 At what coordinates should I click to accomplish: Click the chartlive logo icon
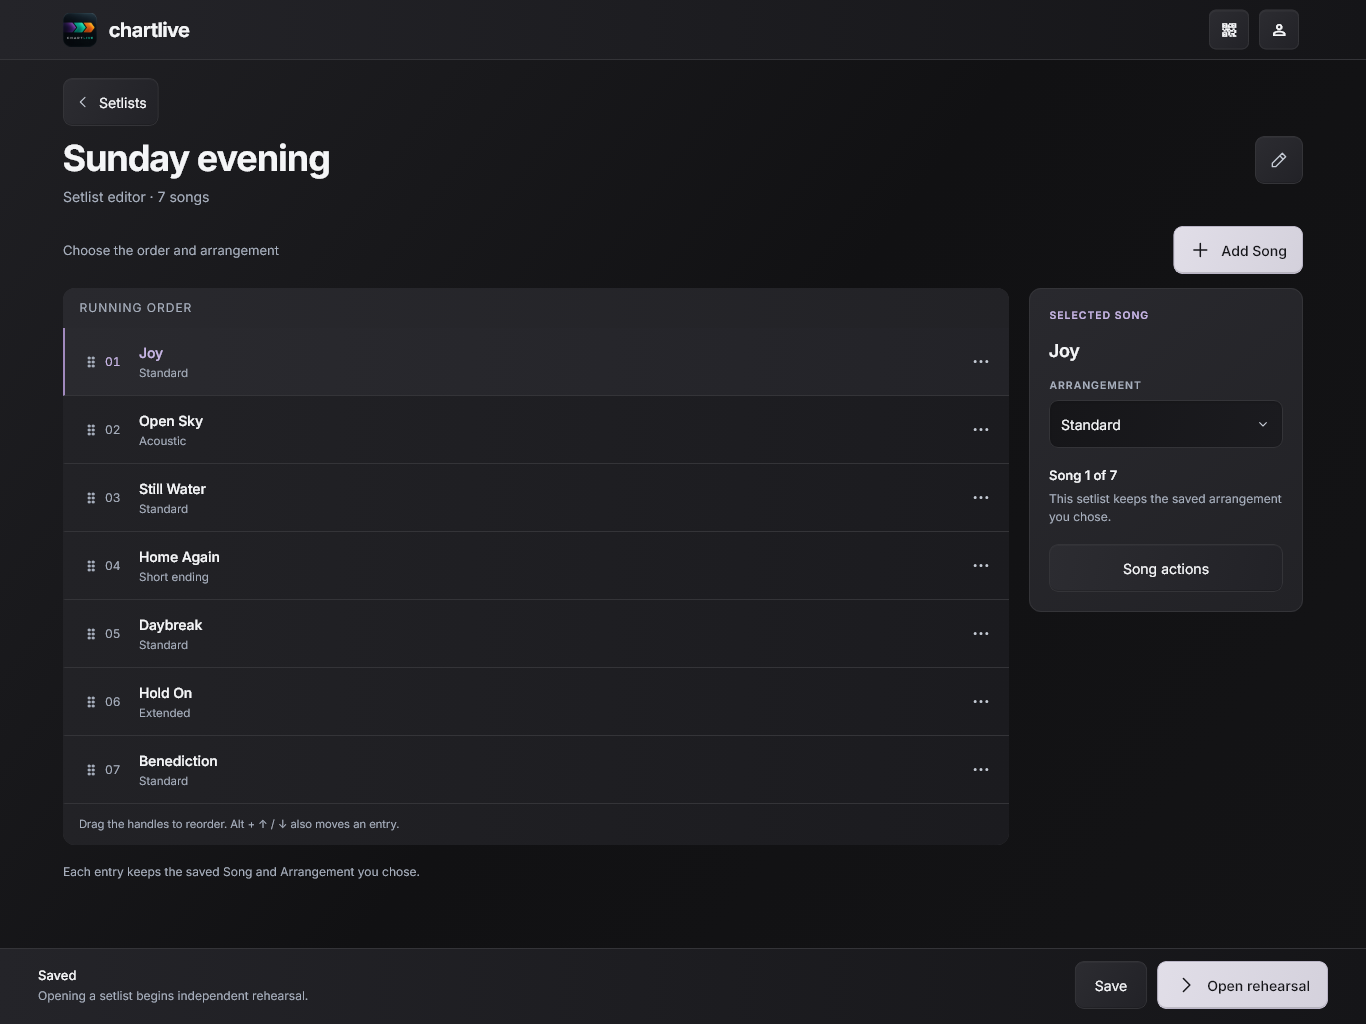80,30
